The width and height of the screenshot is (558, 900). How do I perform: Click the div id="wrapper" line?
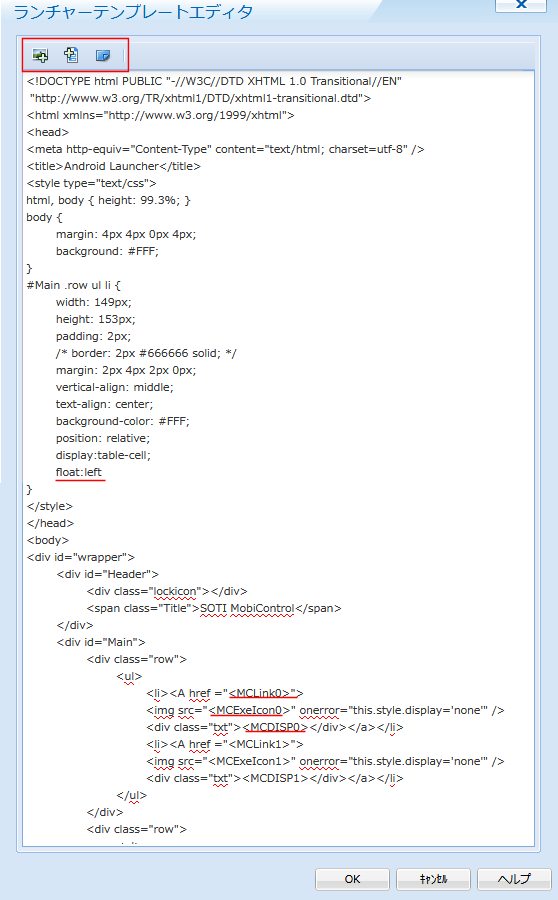pos(80,557)
